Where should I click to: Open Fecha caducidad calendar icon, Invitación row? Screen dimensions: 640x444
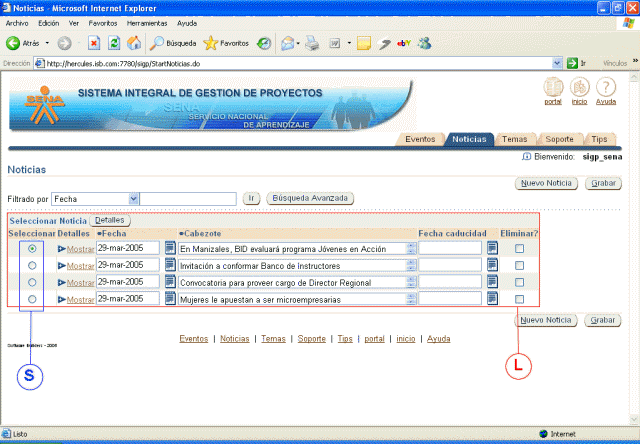pyautogui.click(x=492, y=264)
